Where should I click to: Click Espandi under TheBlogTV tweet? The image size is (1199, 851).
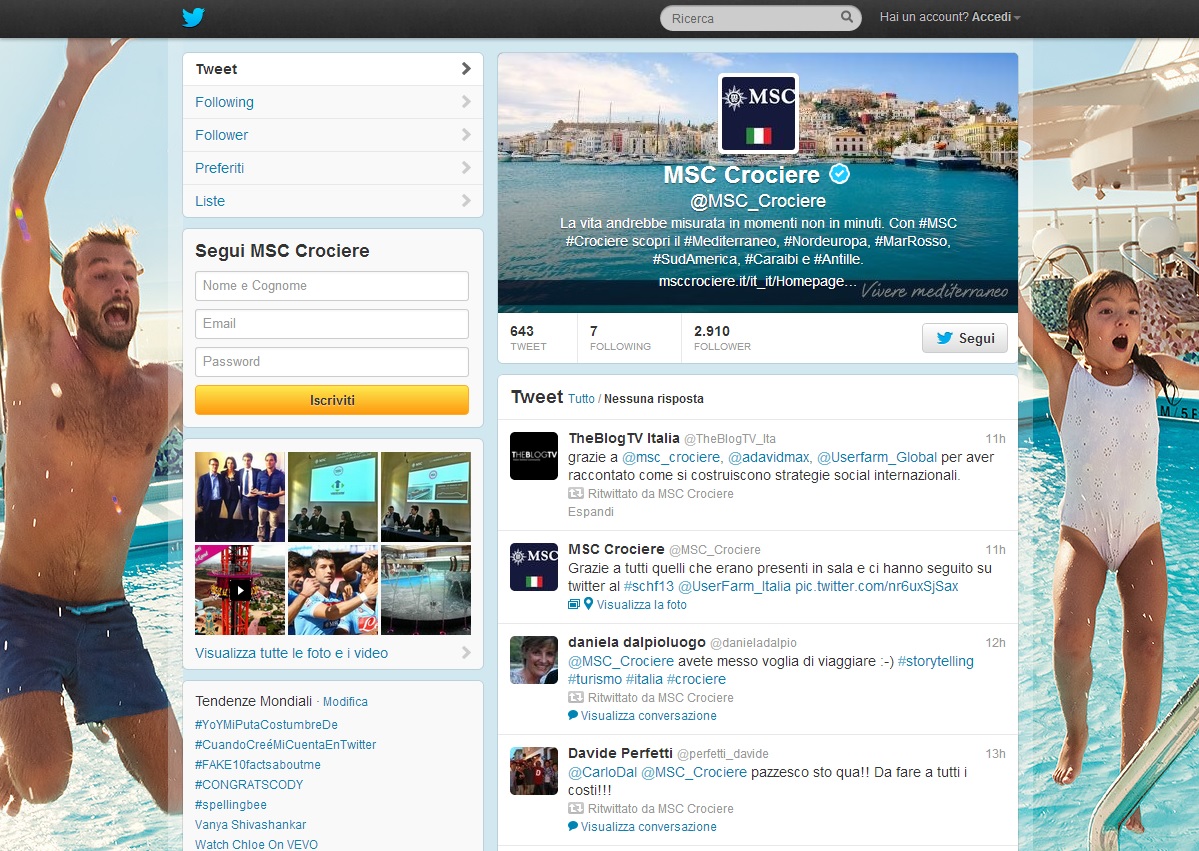590,512
